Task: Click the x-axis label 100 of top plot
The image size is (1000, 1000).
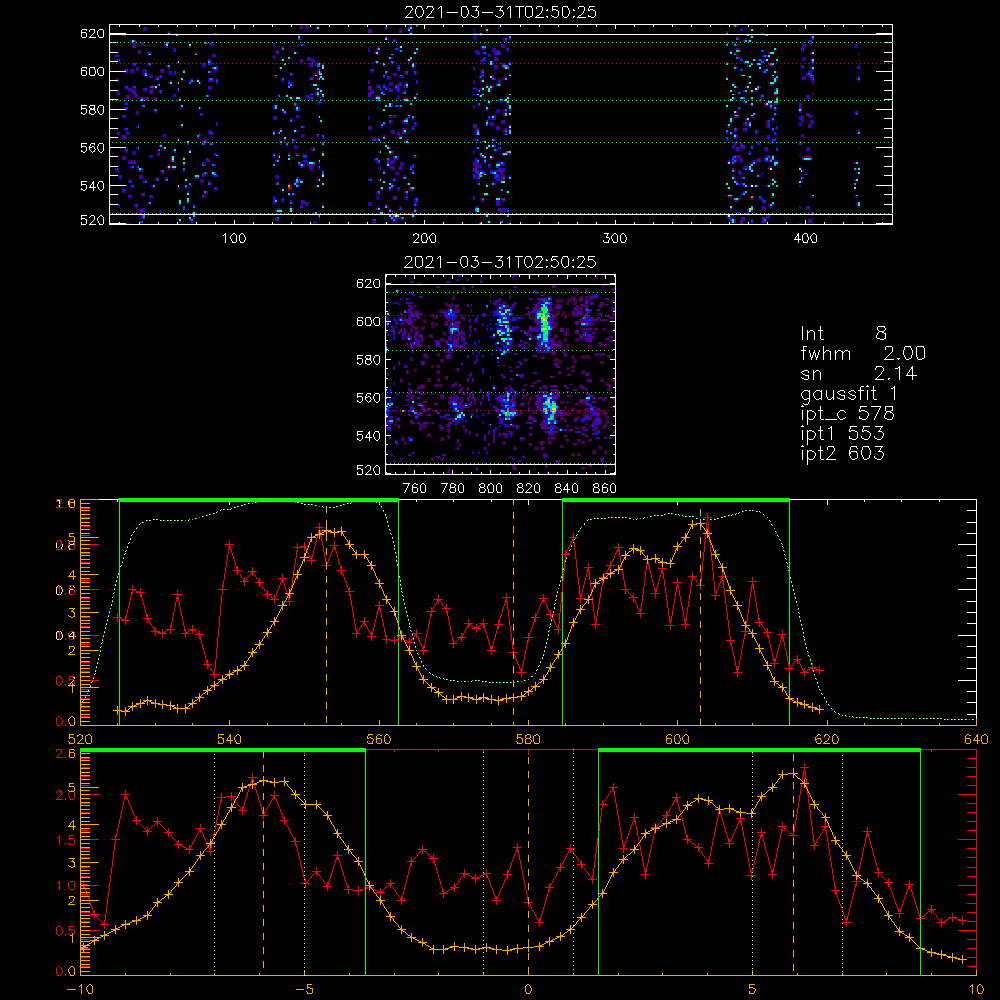Action: tap(234, 239)
